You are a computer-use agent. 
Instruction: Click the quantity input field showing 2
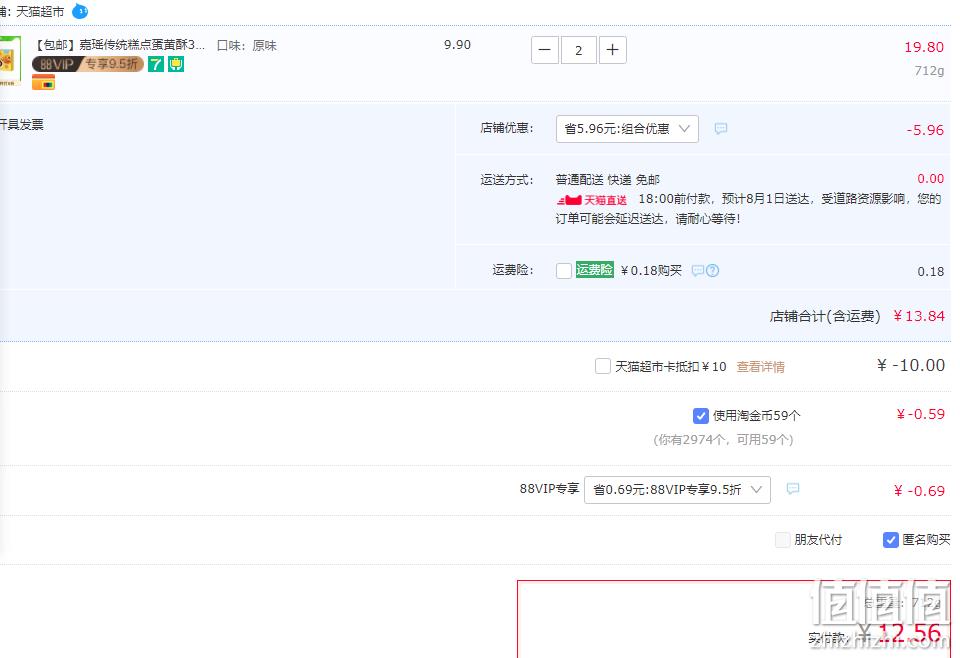tap(579, 50)
